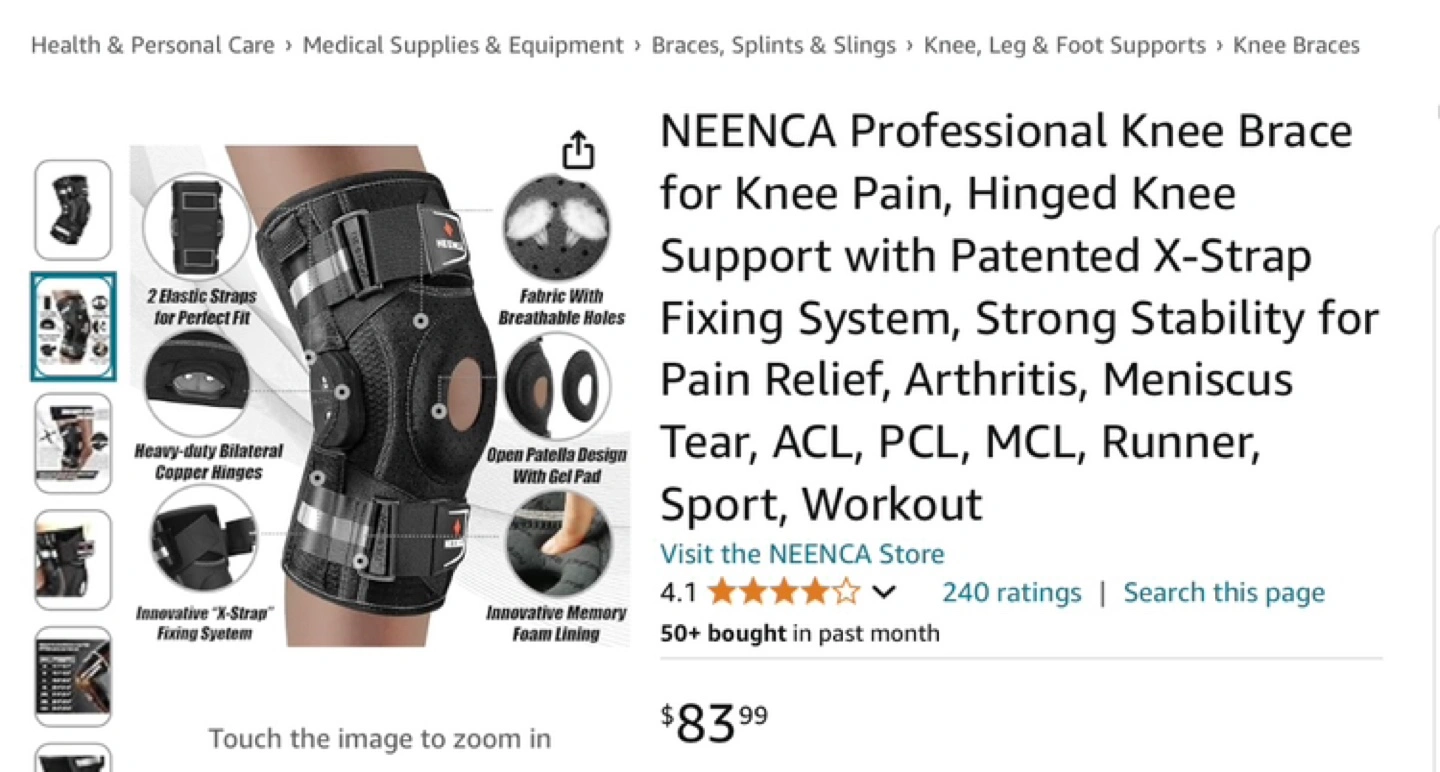Open the 240 ratings link
Image resolution: width=1440 pixels, height=772 pixels.
[x=1011, y=592]
